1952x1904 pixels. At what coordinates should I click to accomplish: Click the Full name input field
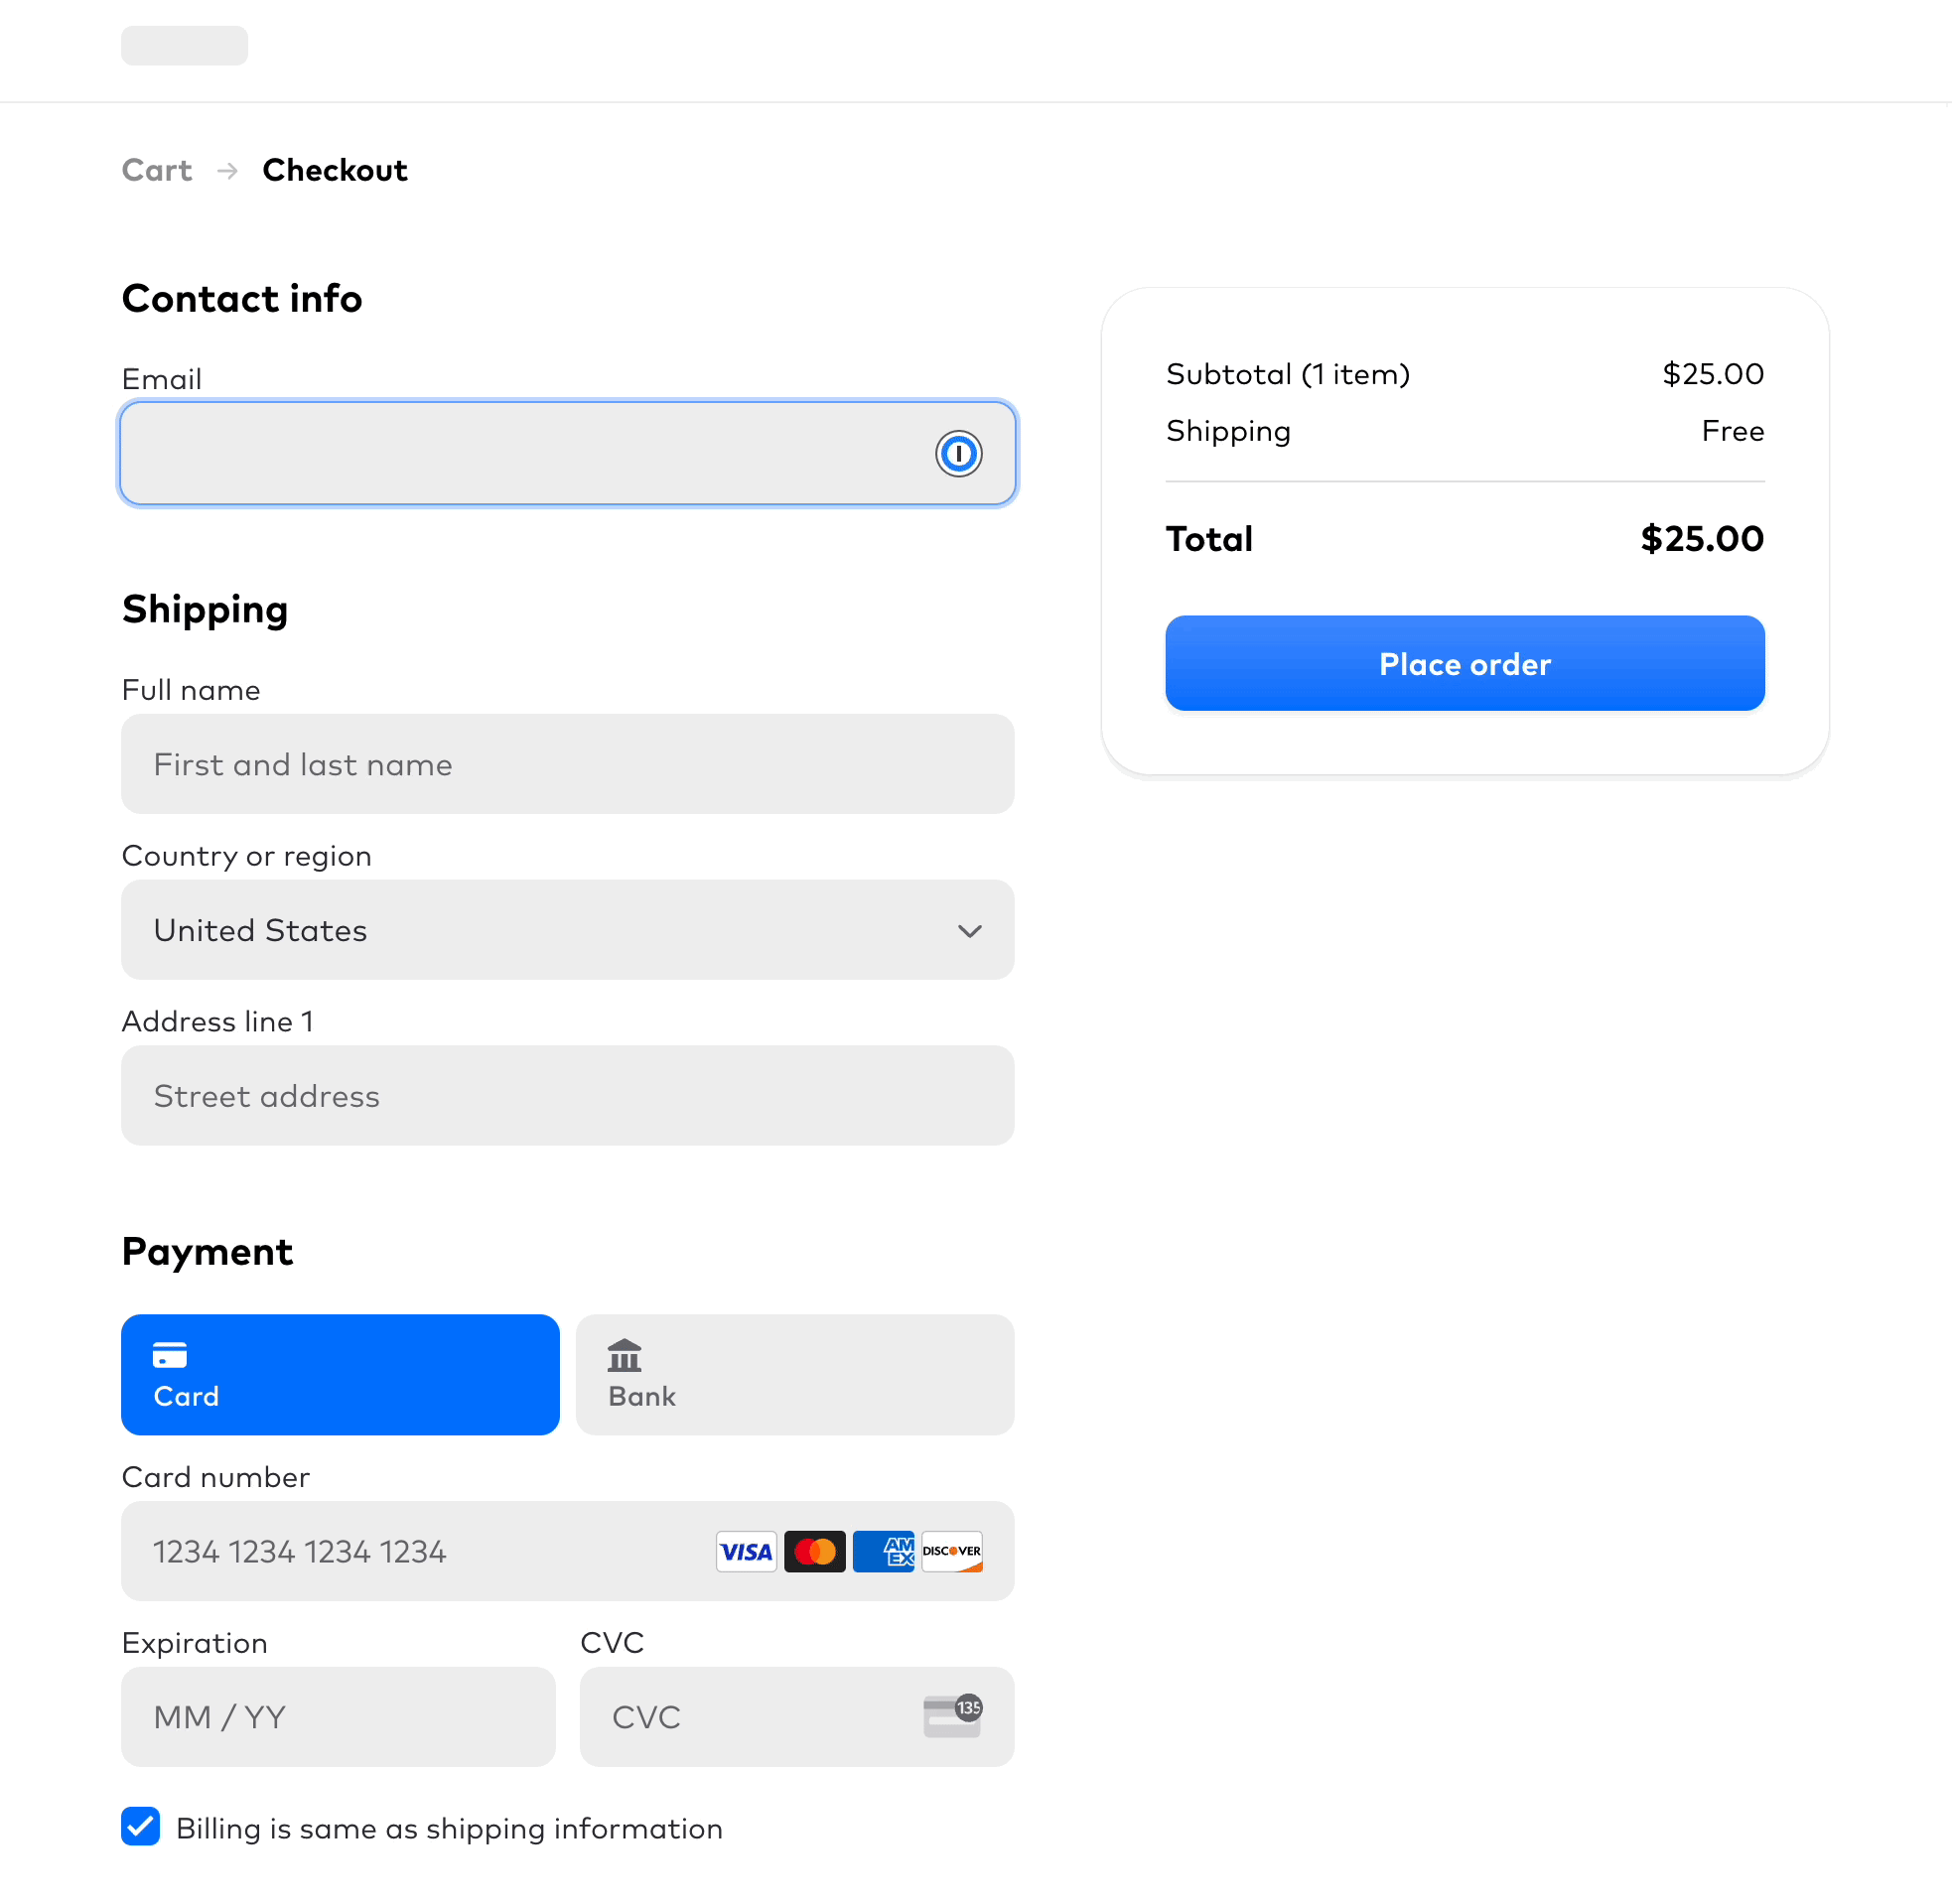(568, 764)
